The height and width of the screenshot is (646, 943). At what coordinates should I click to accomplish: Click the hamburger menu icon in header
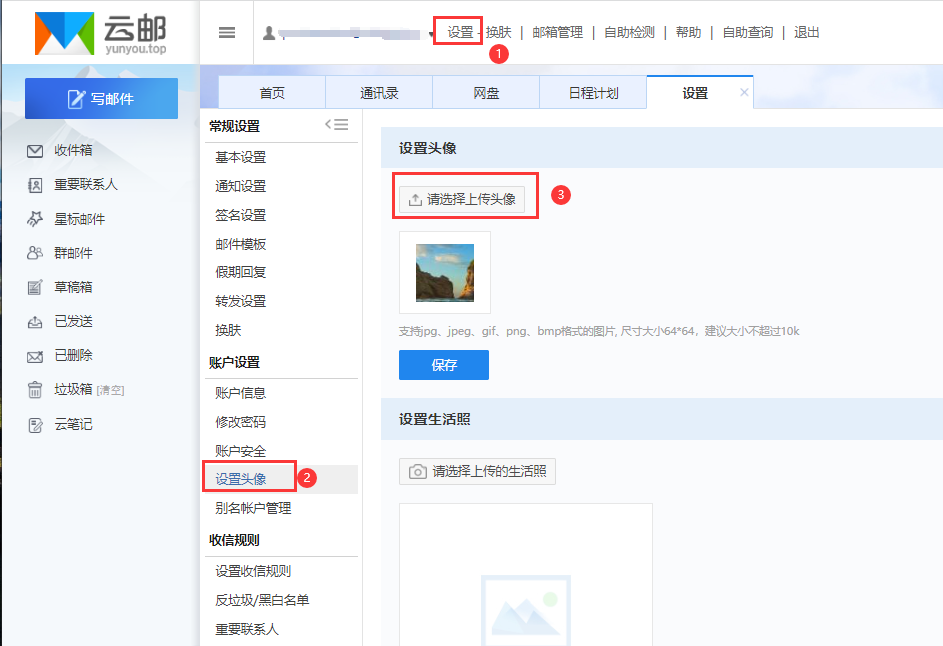[227, 32]
